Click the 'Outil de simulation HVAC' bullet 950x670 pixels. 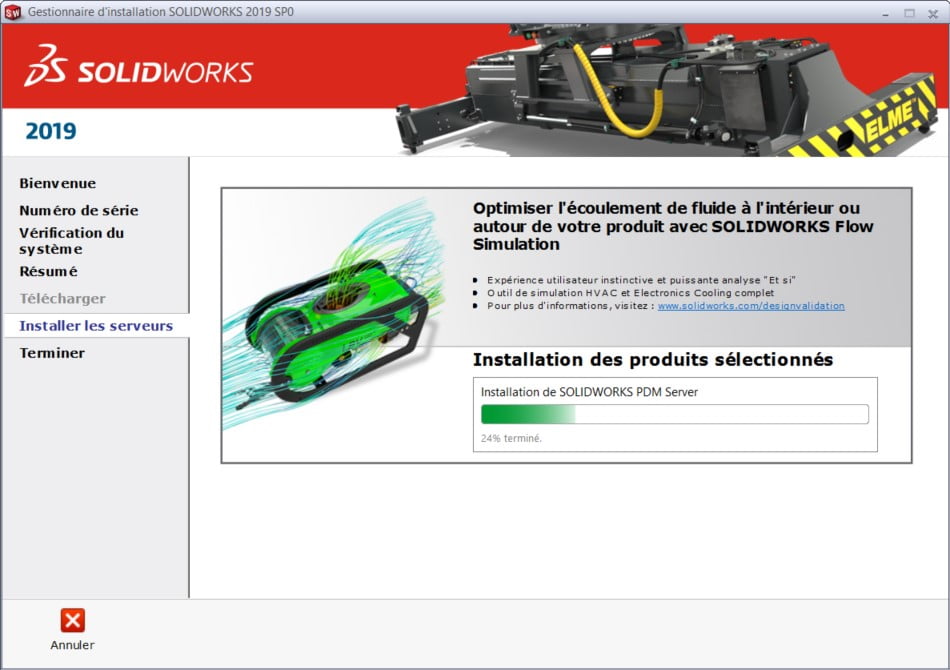pos(631,293)
